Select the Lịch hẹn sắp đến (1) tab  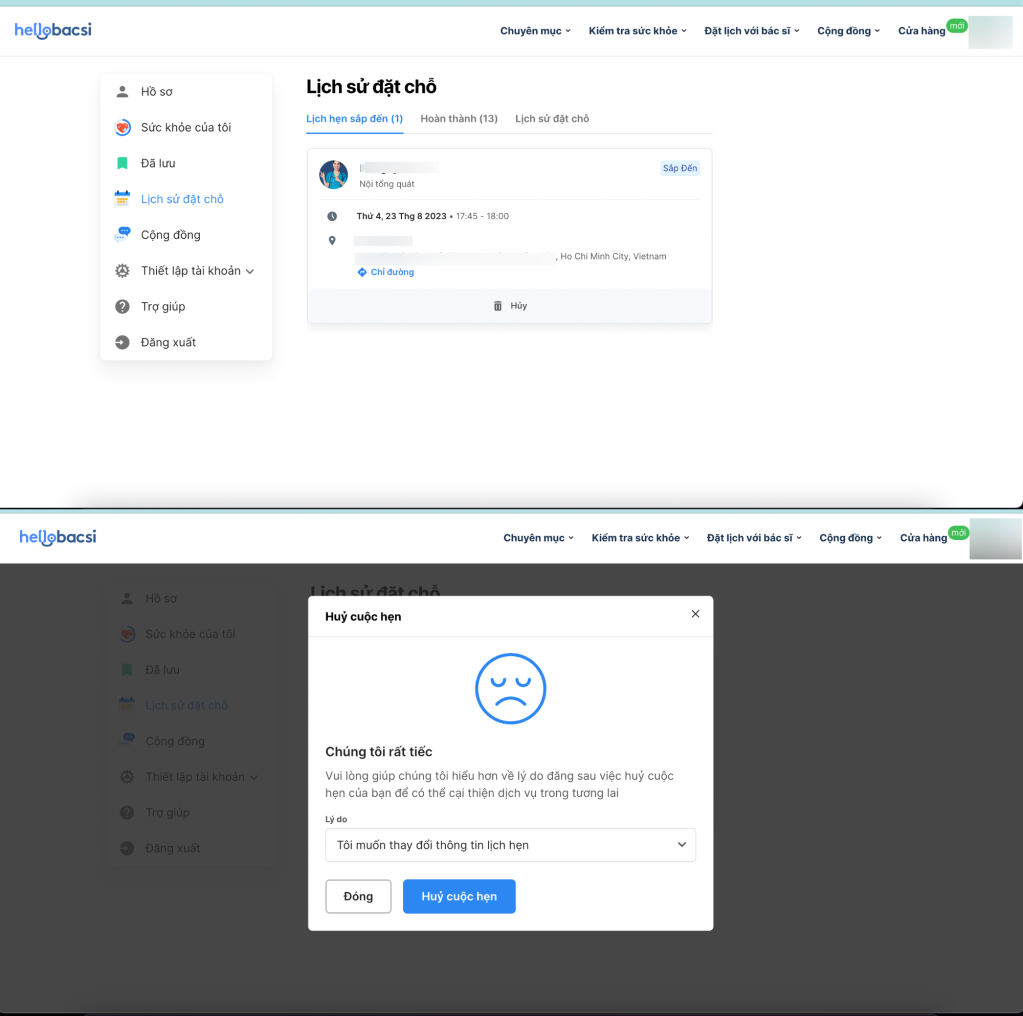[x=354, y=119]
